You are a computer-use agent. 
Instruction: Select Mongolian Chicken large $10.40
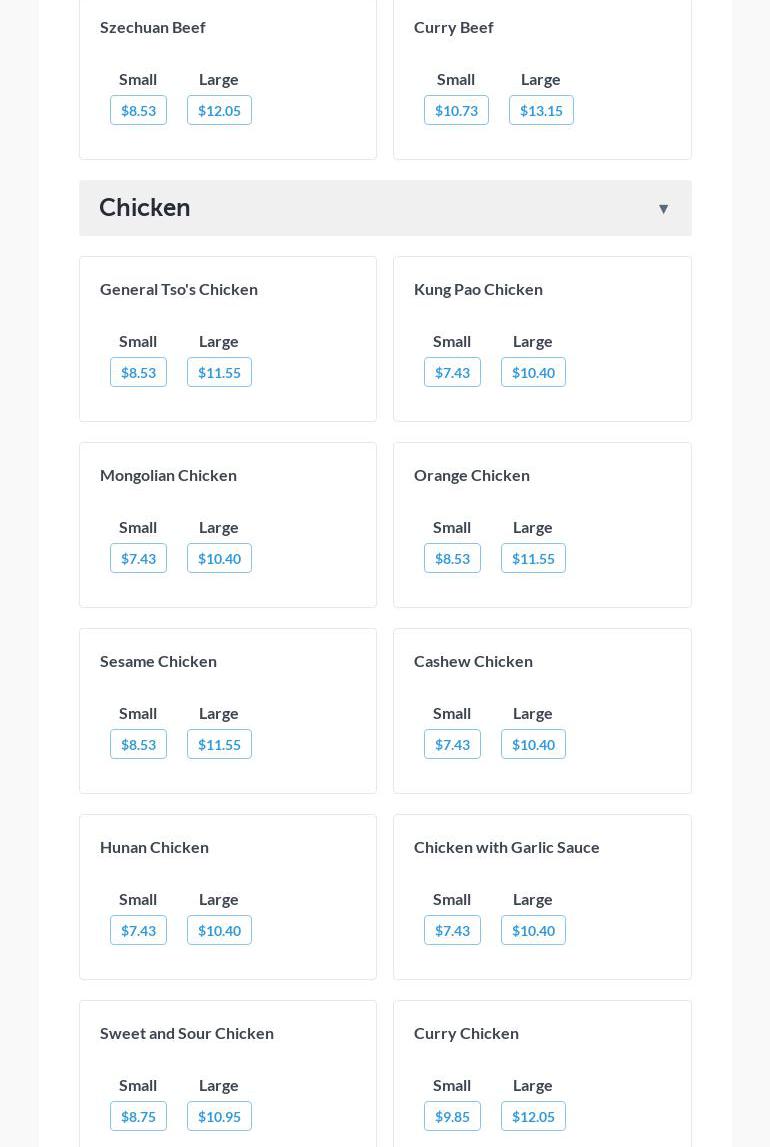click(x=219, y=558)
